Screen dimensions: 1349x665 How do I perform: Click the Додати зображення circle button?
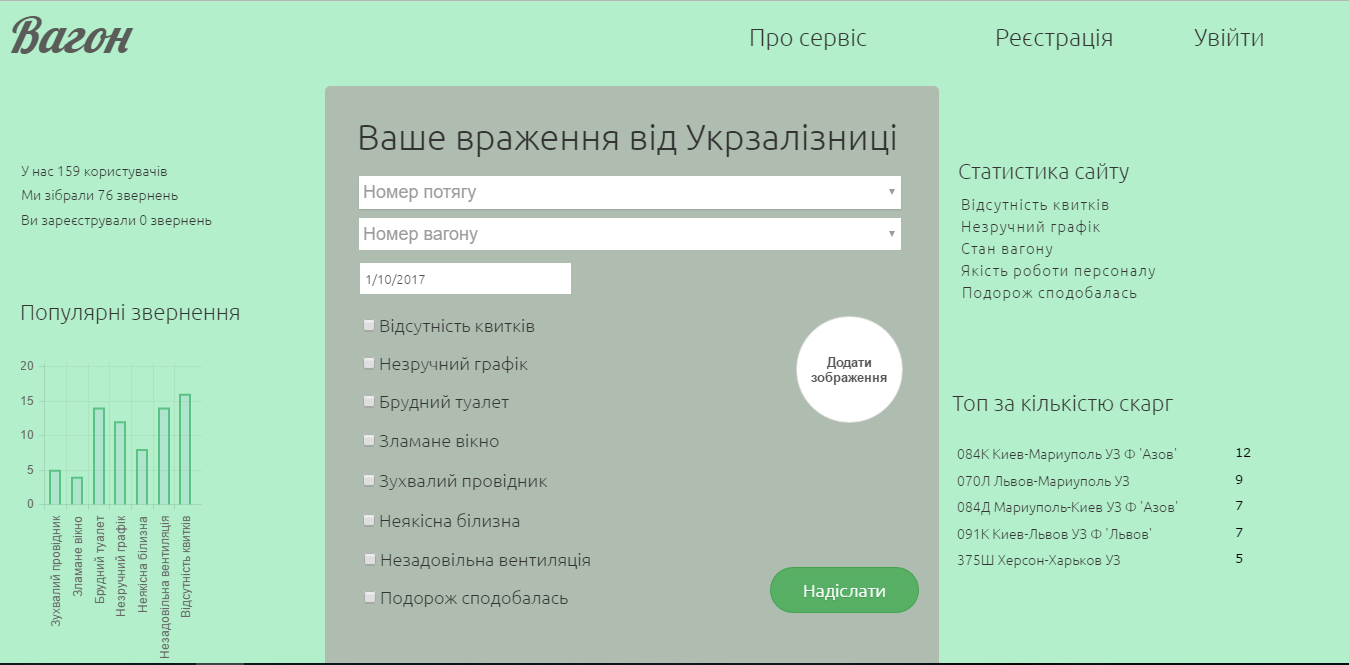point(849,370)
